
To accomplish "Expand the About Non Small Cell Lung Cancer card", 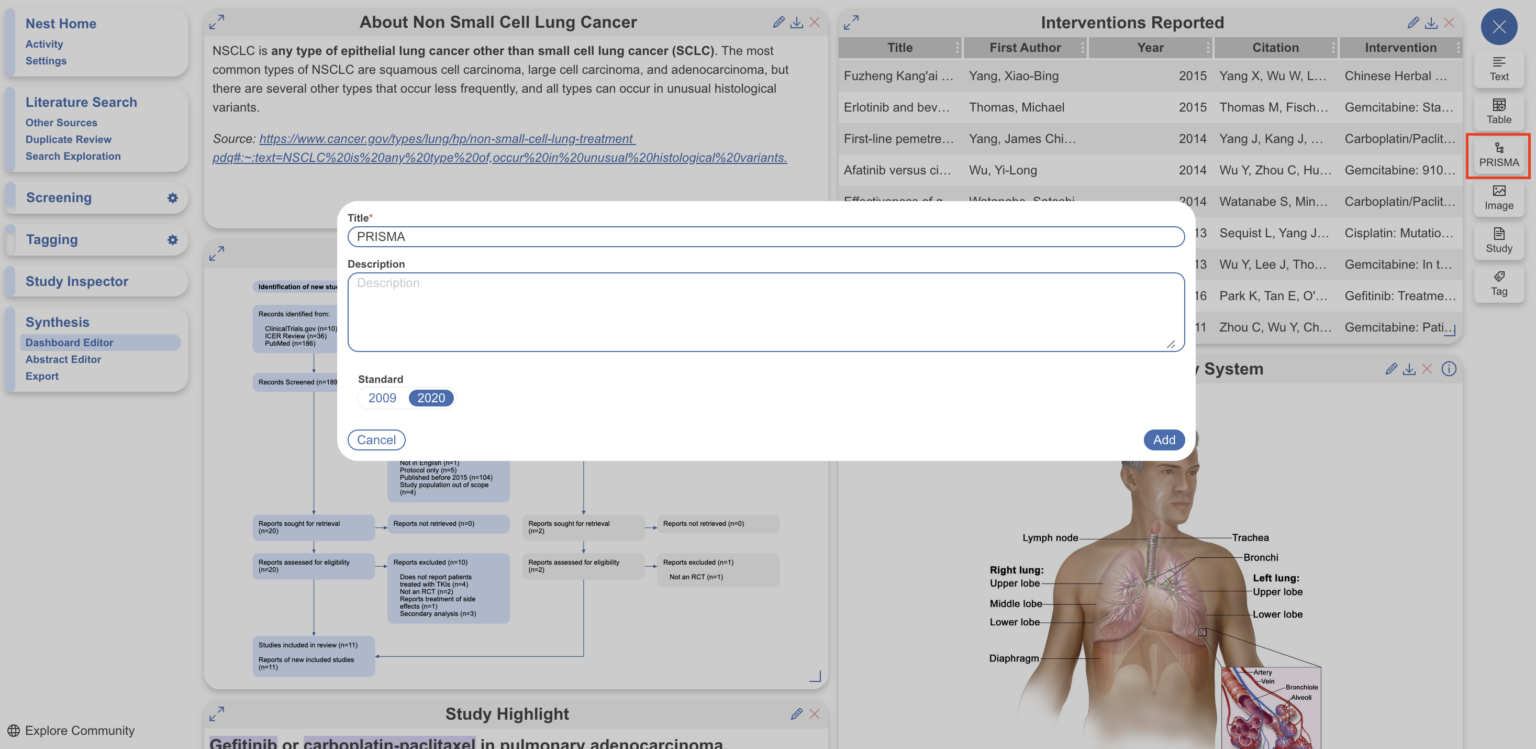I will [217, 21].
